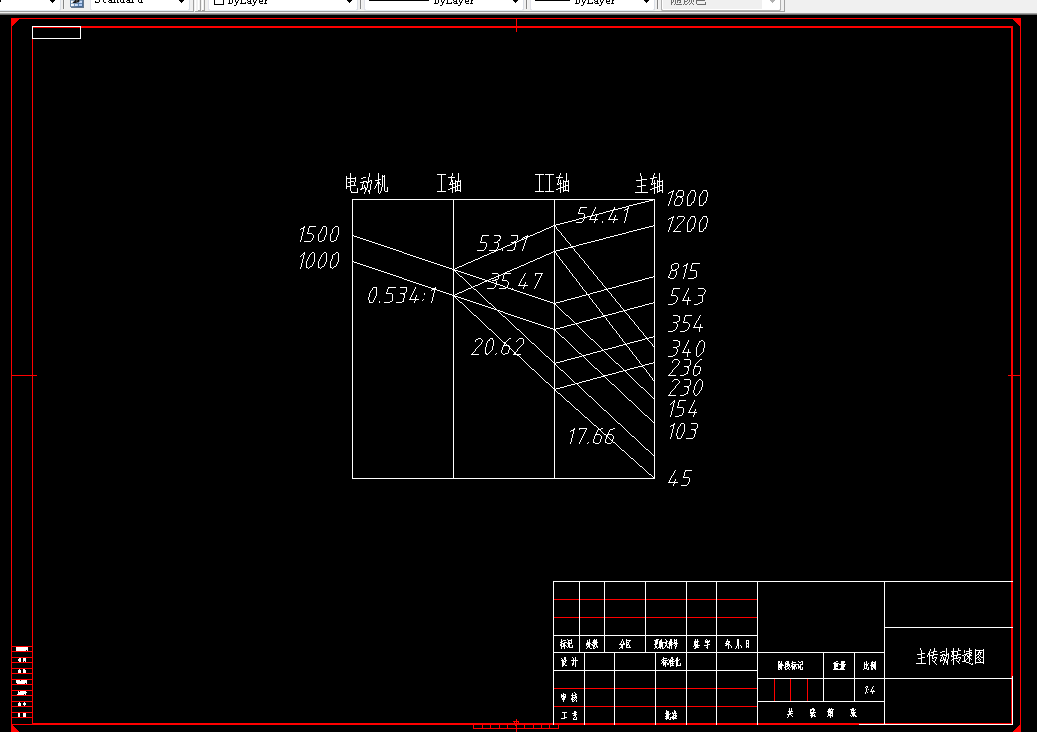Select the II轴 axis label

[552, 183]
